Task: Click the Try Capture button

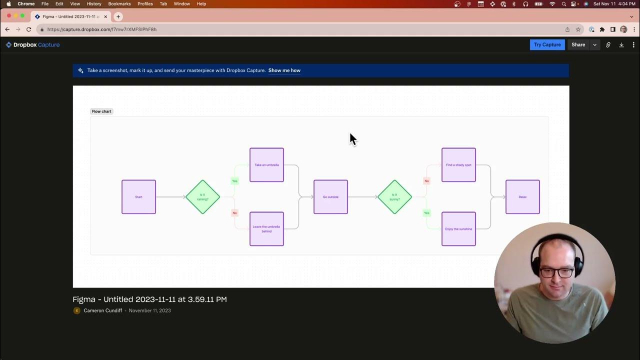Action: pyautogui.click(x=547, y=45)
